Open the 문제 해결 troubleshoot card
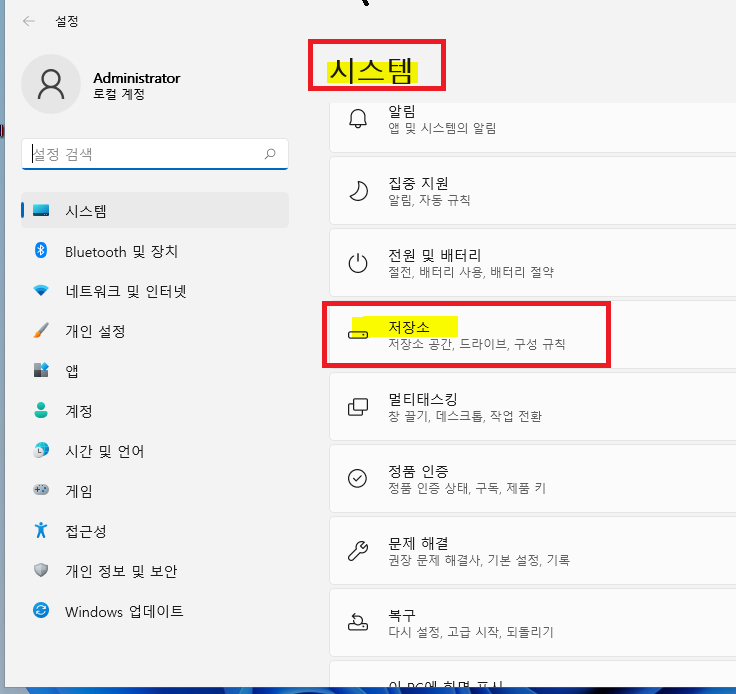The width and height of the screenshot is (736, 694). tap(533, 550)
